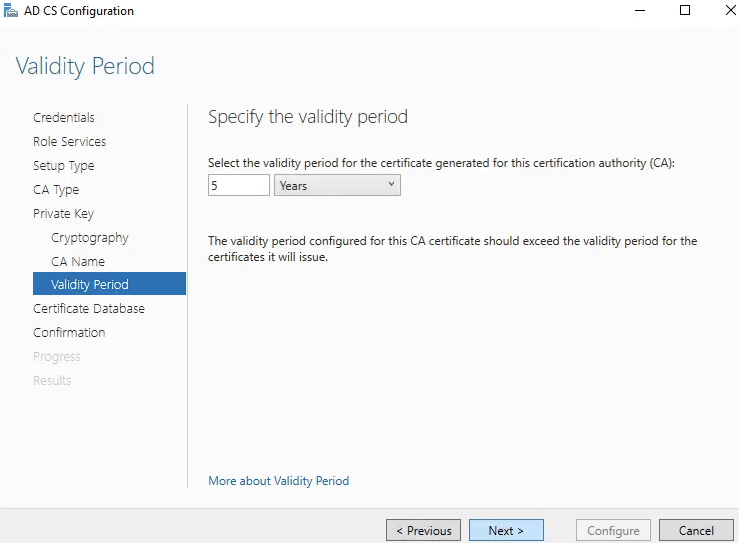This screenshot has height=543, width=739.
Task: Open the Confirmation step
Action: [x=69, y=332]
